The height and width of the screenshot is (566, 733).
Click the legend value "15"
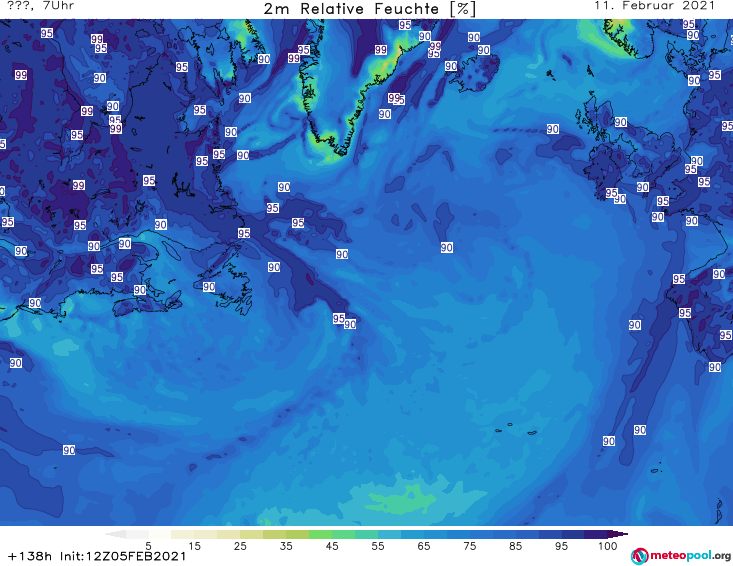[x=194, y=546]
